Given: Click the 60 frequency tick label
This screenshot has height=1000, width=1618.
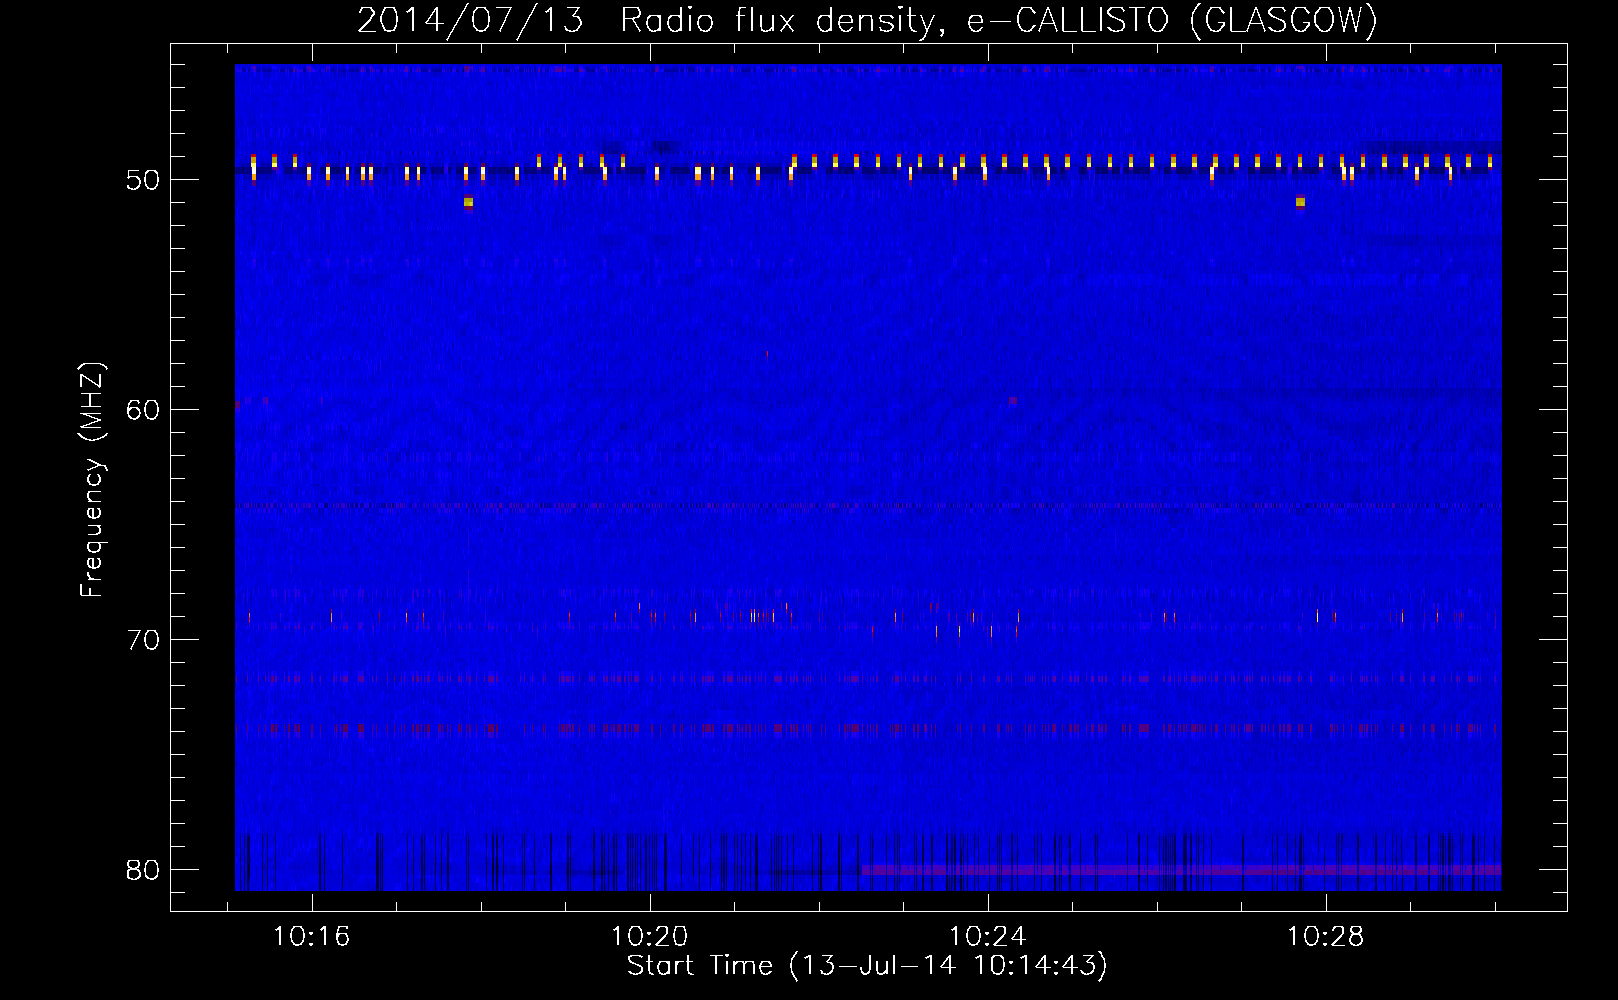Looking at the screenshot, I should tap(143, 410).
